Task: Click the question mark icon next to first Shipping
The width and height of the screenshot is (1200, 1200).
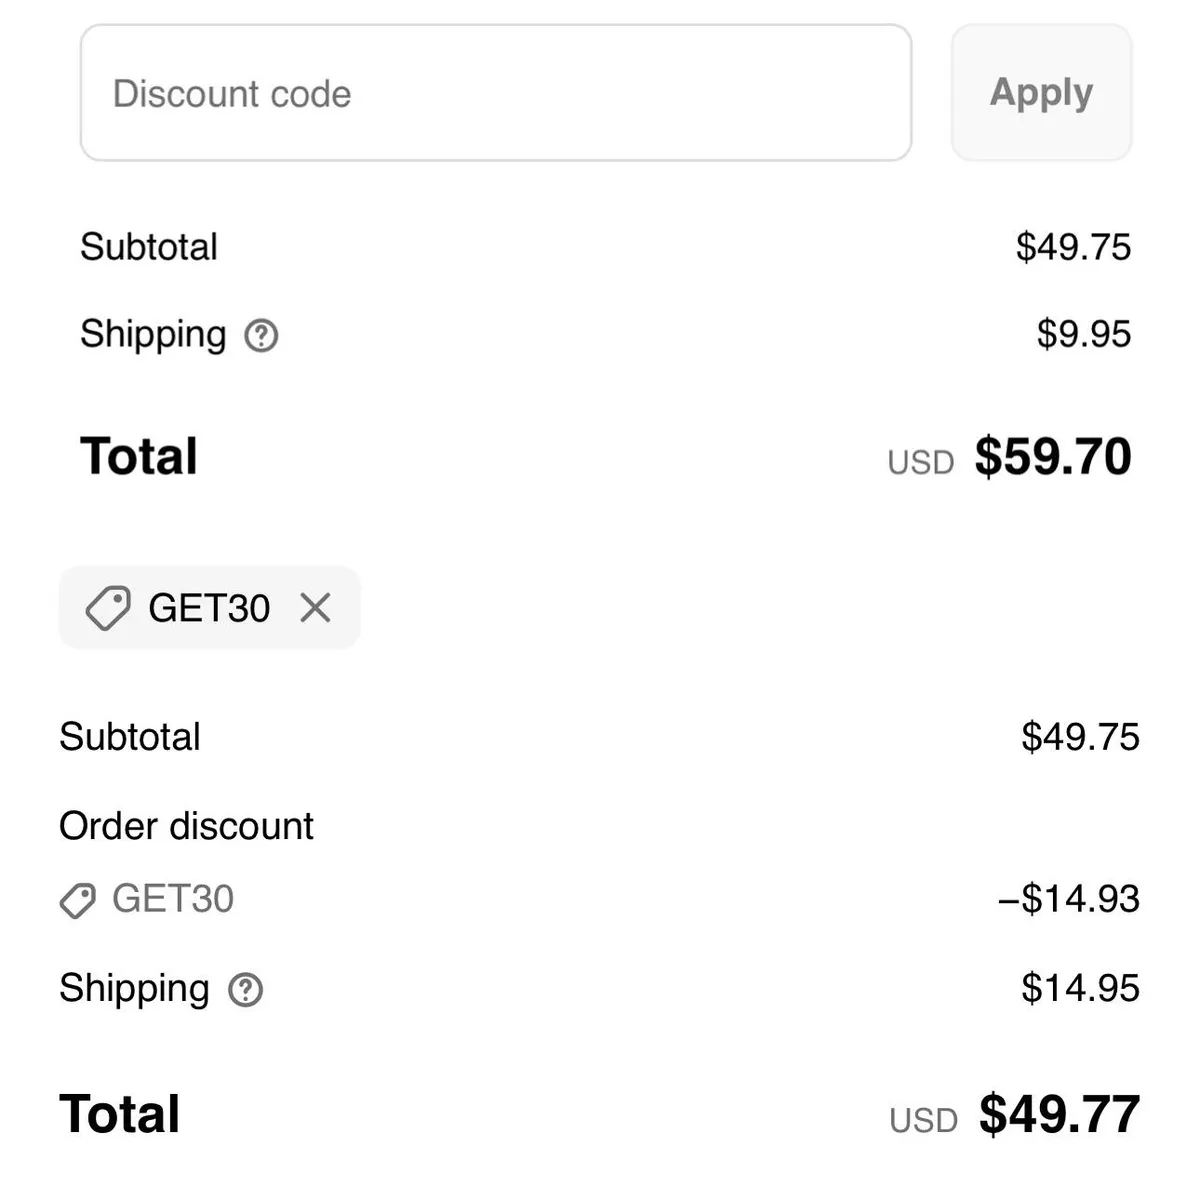Action: tap(262, 335)
